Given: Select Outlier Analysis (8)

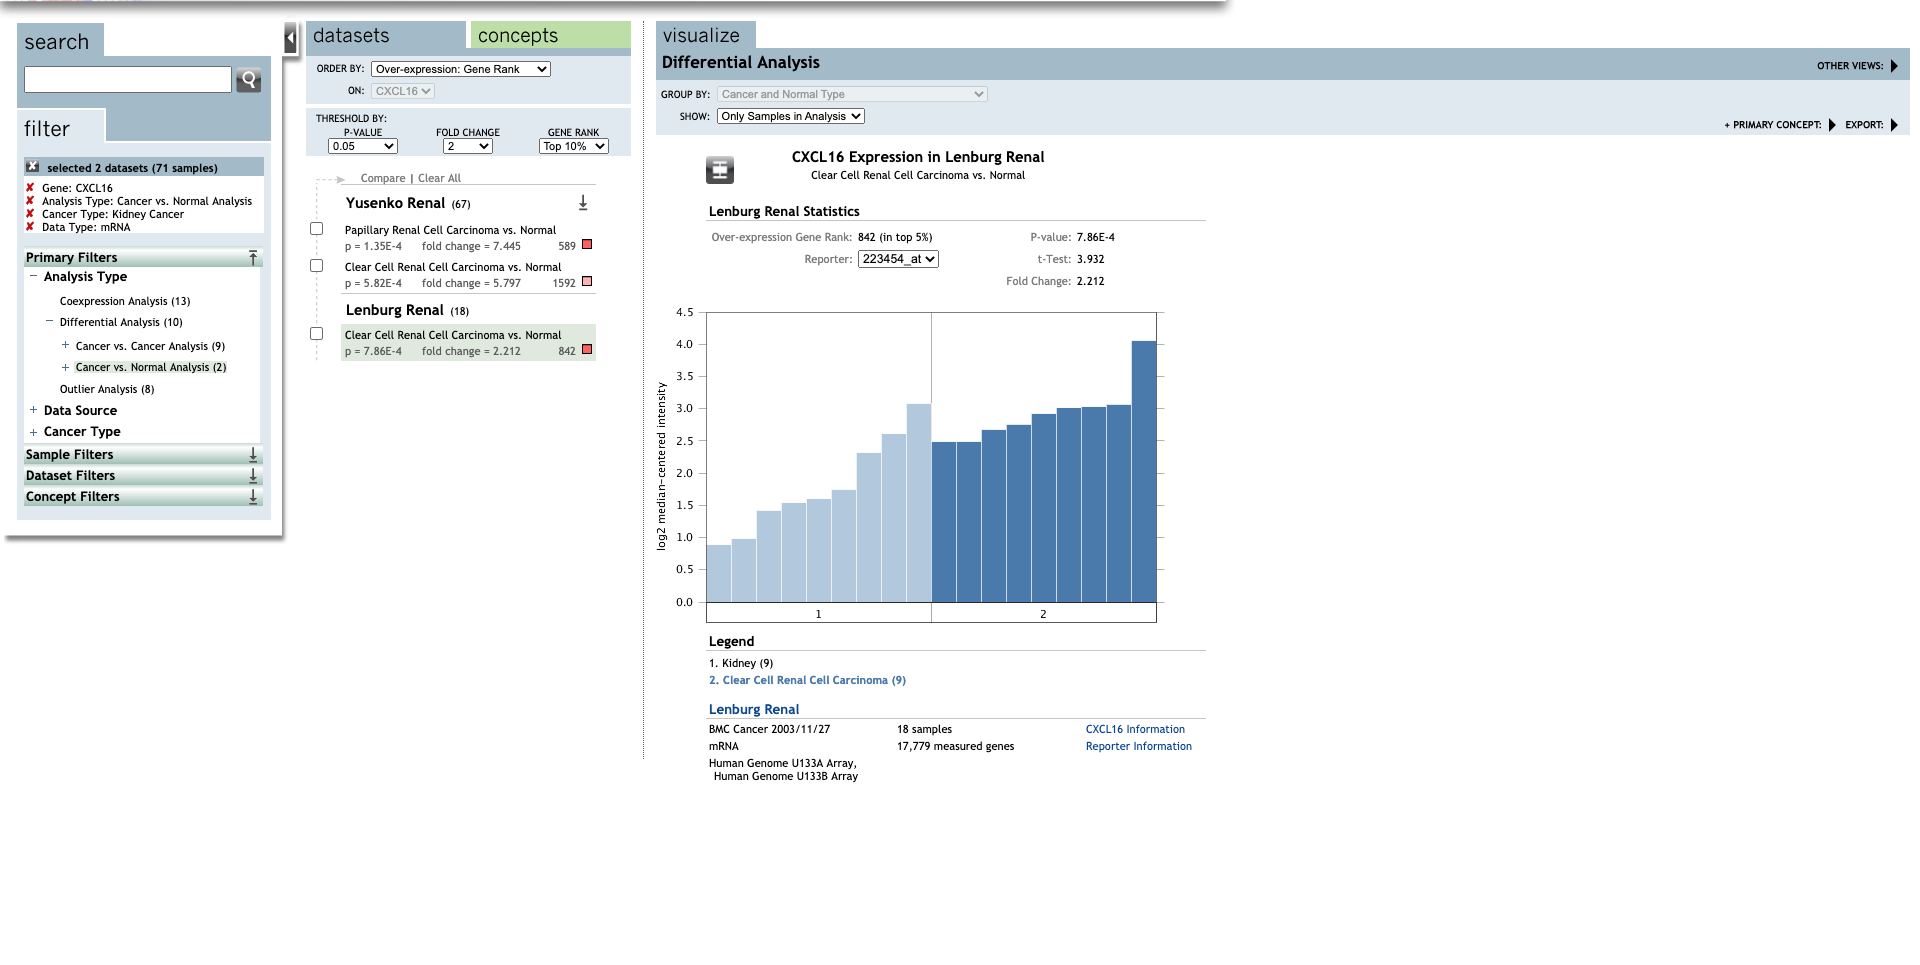Looking at the screenshot, I should pos(107,389).
